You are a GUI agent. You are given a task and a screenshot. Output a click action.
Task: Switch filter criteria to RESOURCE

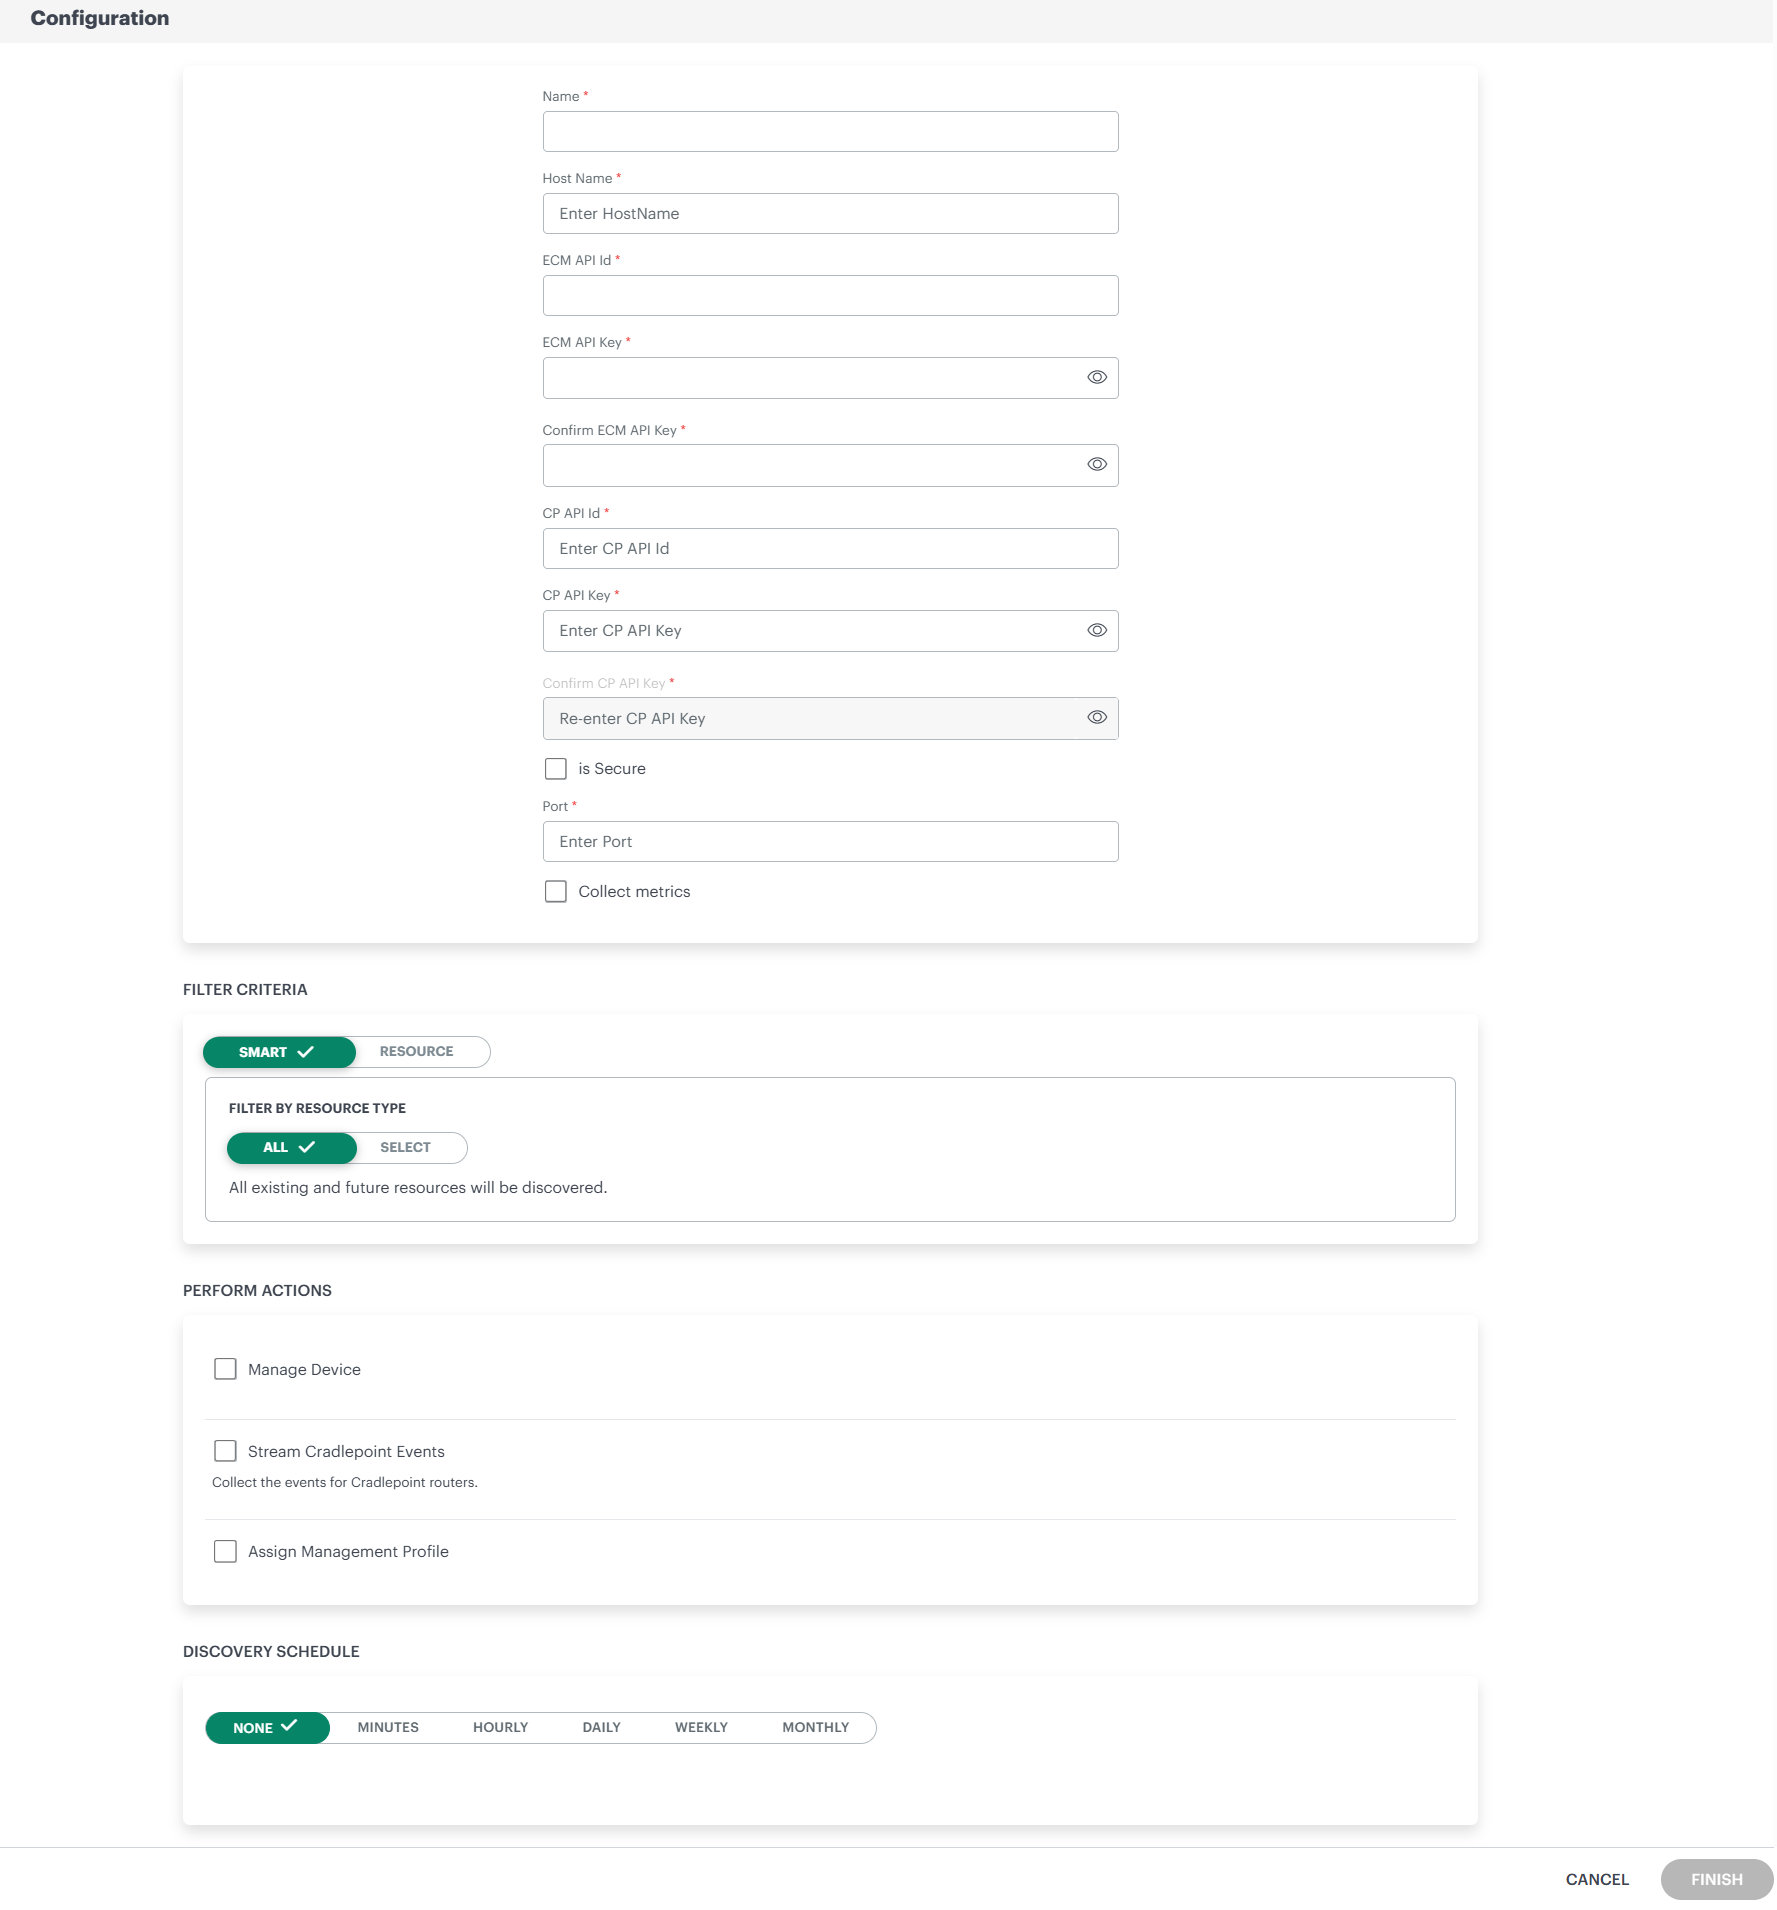click(x=416, y=1051)
